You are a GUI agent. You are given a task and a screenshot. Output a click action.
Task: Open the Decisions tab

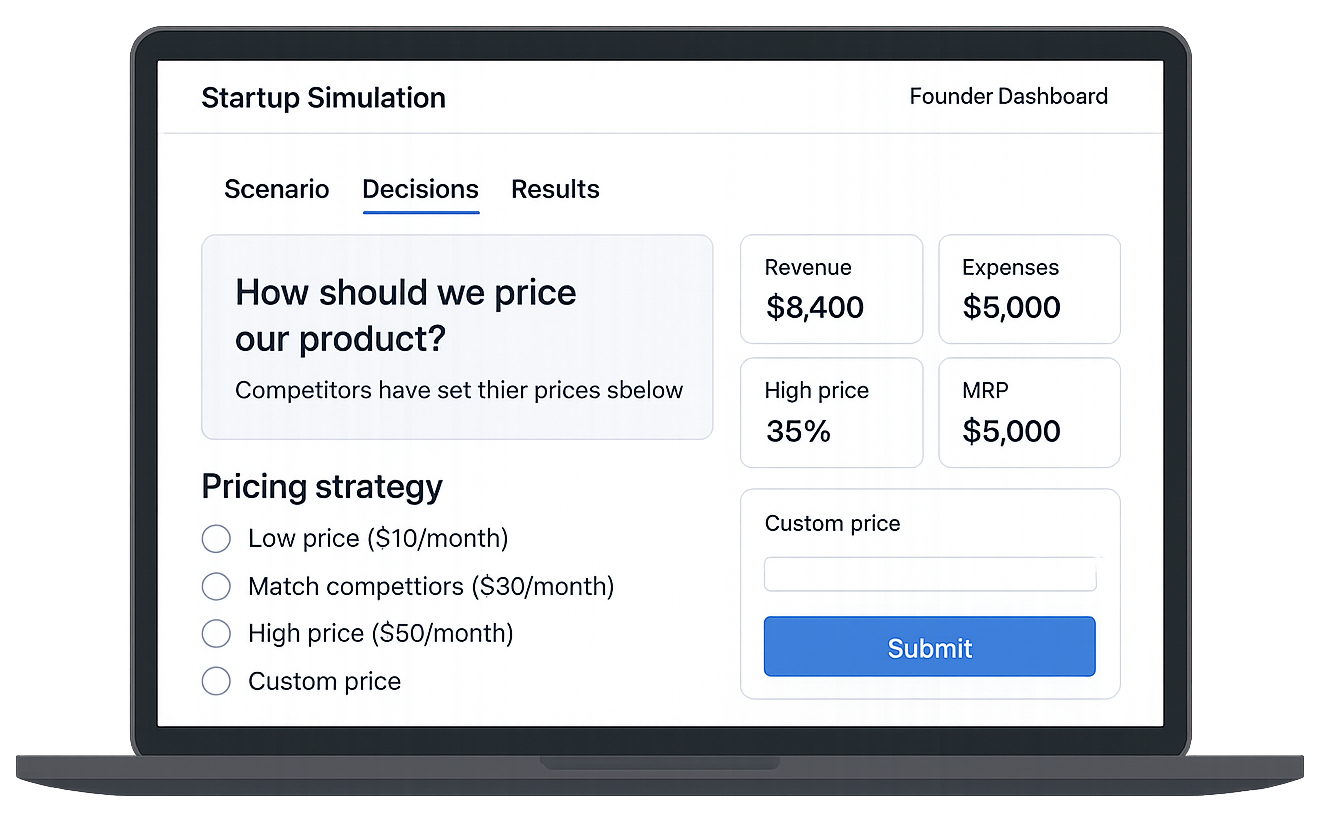(421, 189)
